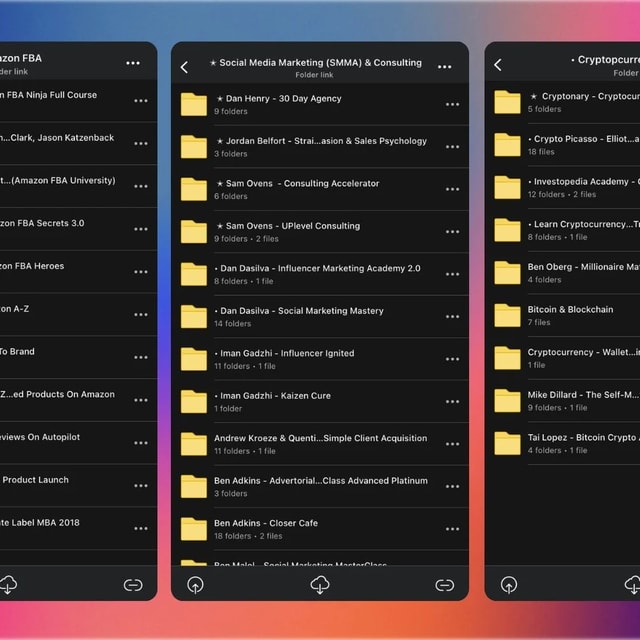Open options for Iman Gadzhi Kaizen Cure

click(x=452, y=402)
